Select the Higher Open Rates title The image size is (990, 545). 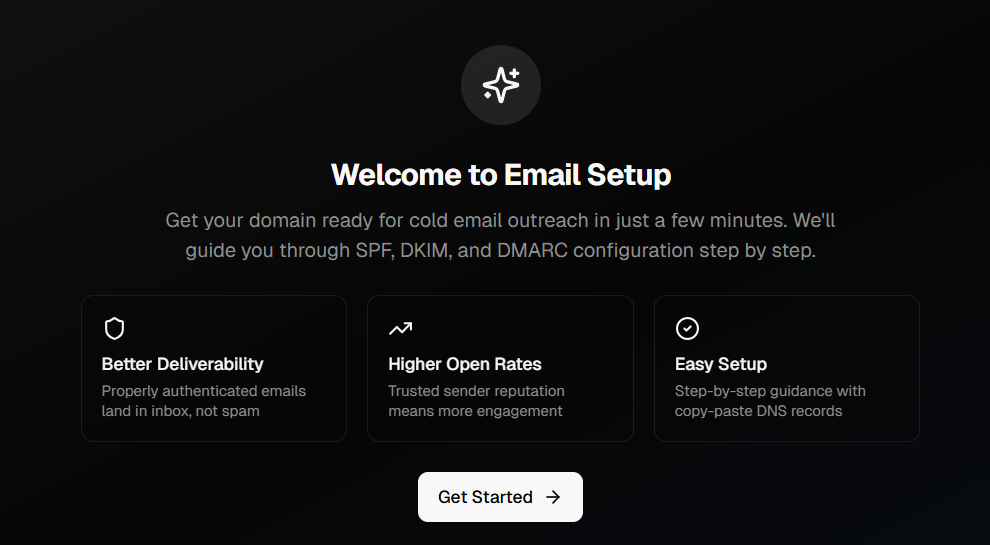pos(465,364)
